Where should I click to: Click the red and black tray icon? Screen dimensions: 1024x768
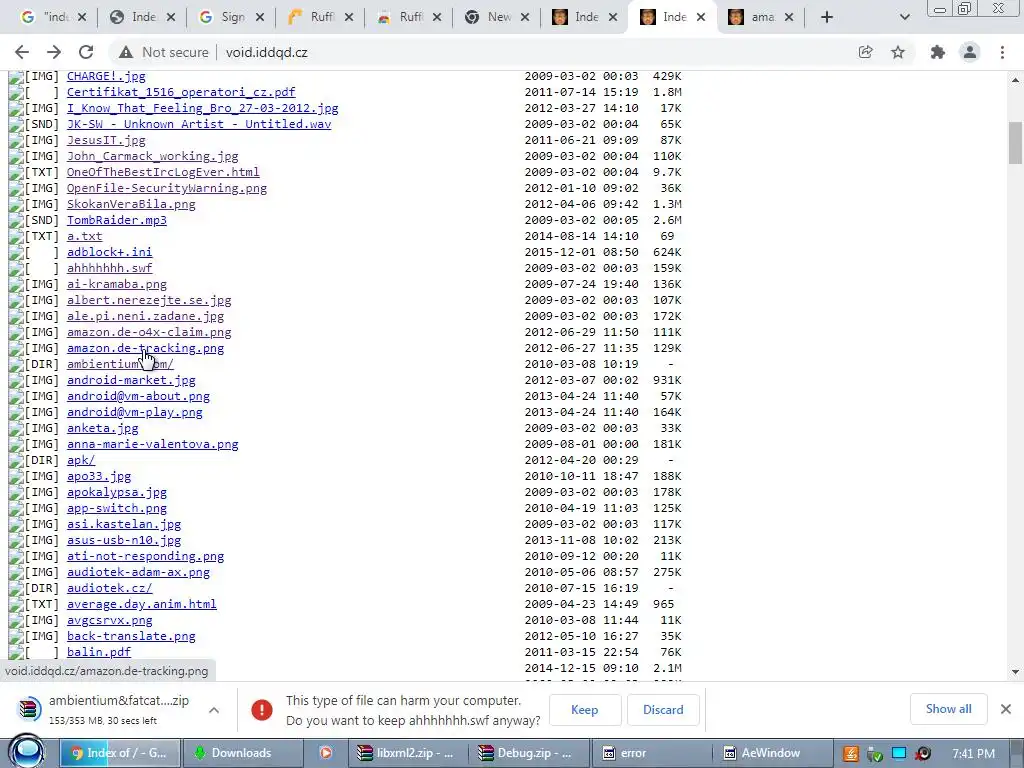tap(923, 754)
